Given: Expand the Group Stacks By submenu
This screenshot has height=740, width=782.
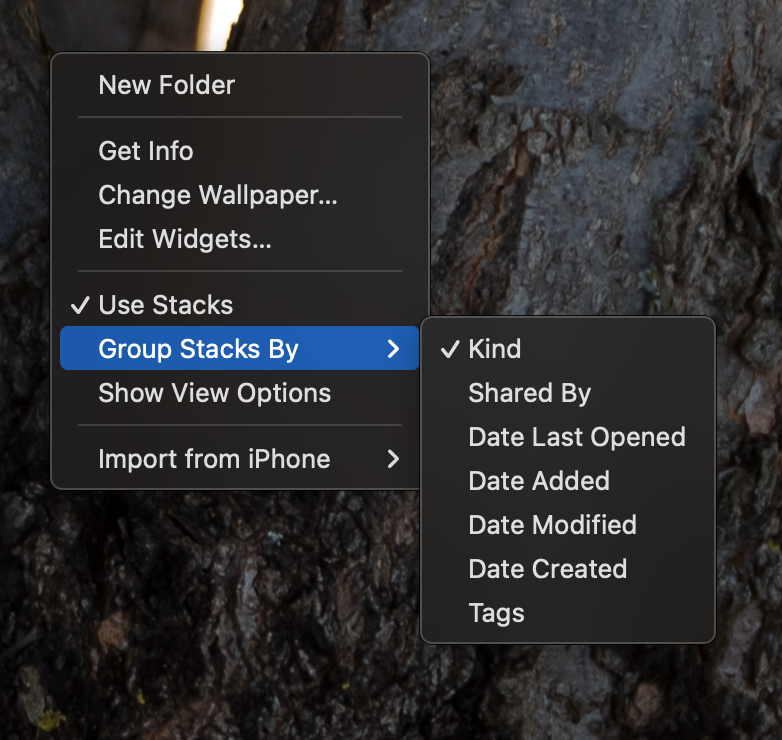Looking at the screenshot, I should point(239,348).
